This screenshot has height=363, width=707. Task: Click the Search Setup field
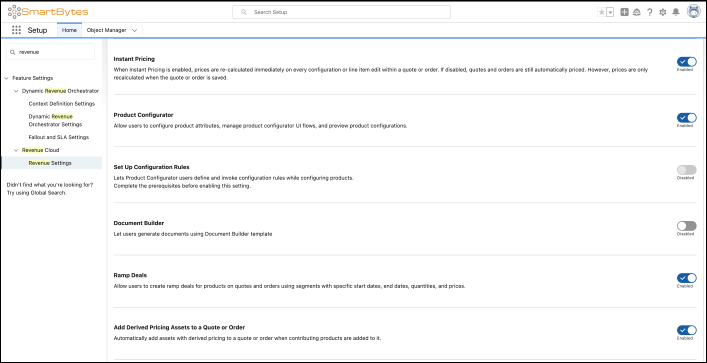pyautogui.click(x=341, y=12)
